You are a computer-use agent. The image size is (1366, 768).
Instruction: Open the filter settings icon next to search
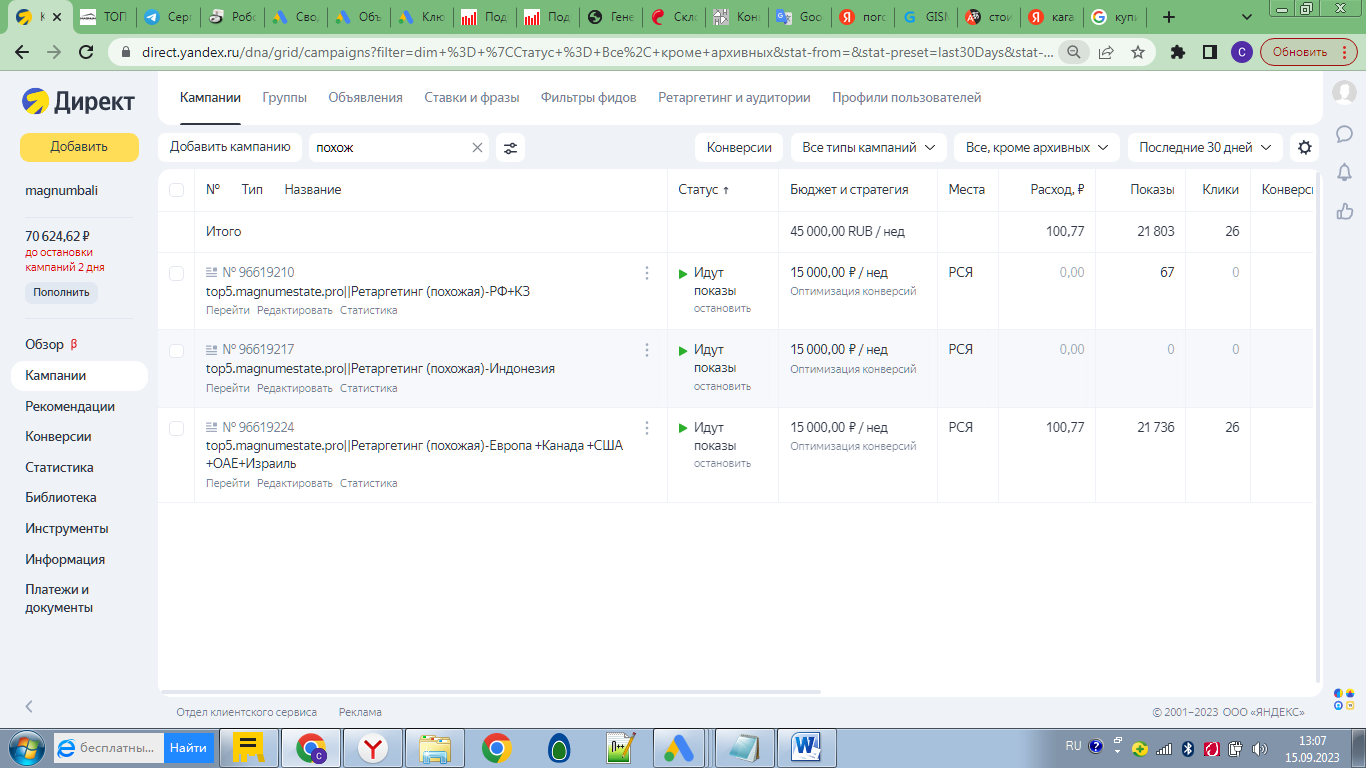click(510, 147)
